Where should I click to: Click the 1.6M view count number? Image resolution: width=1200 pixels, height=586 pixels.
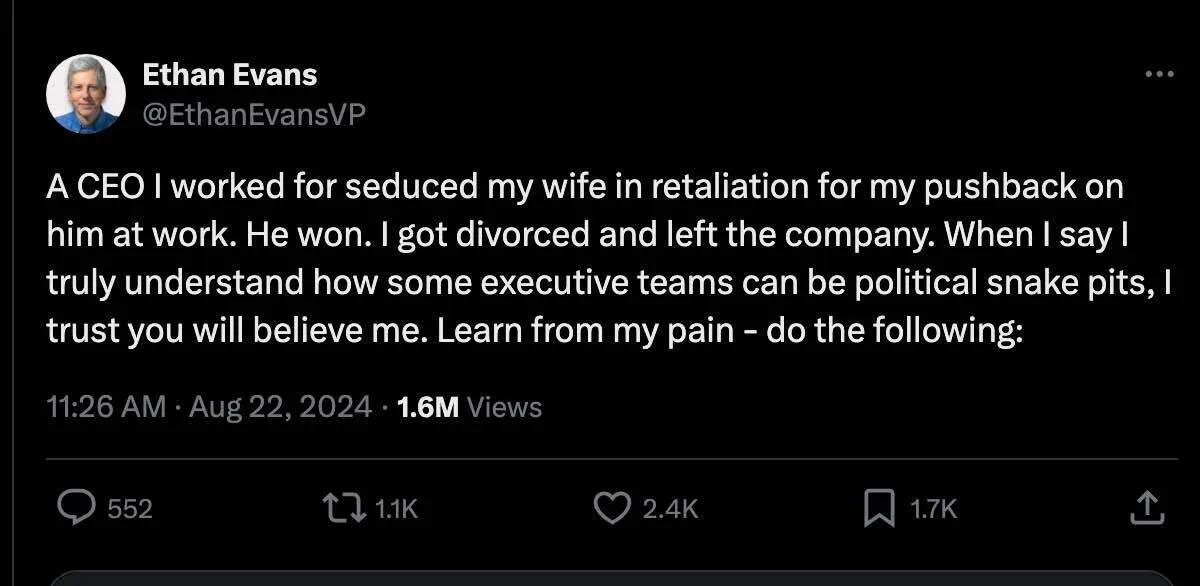(427, 407)
